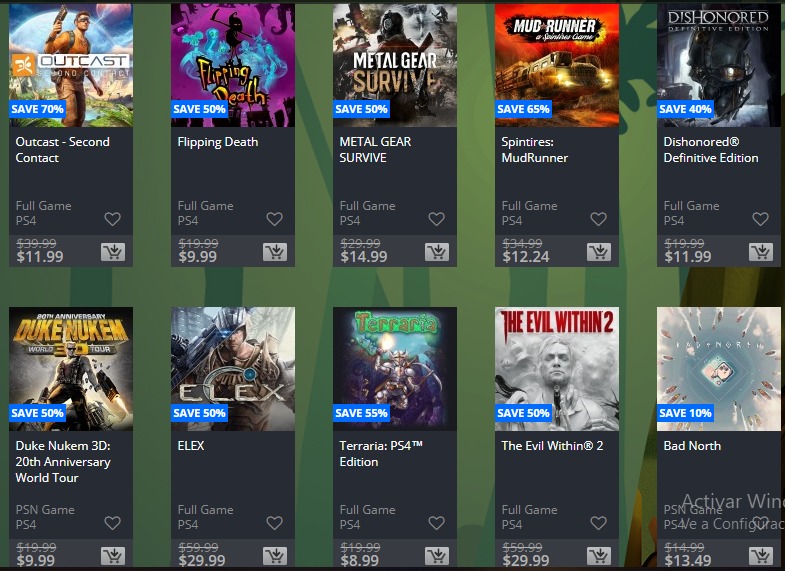
Task: Toggle wishlist heart for Flipping Death
Action: (x=274, y=219)
